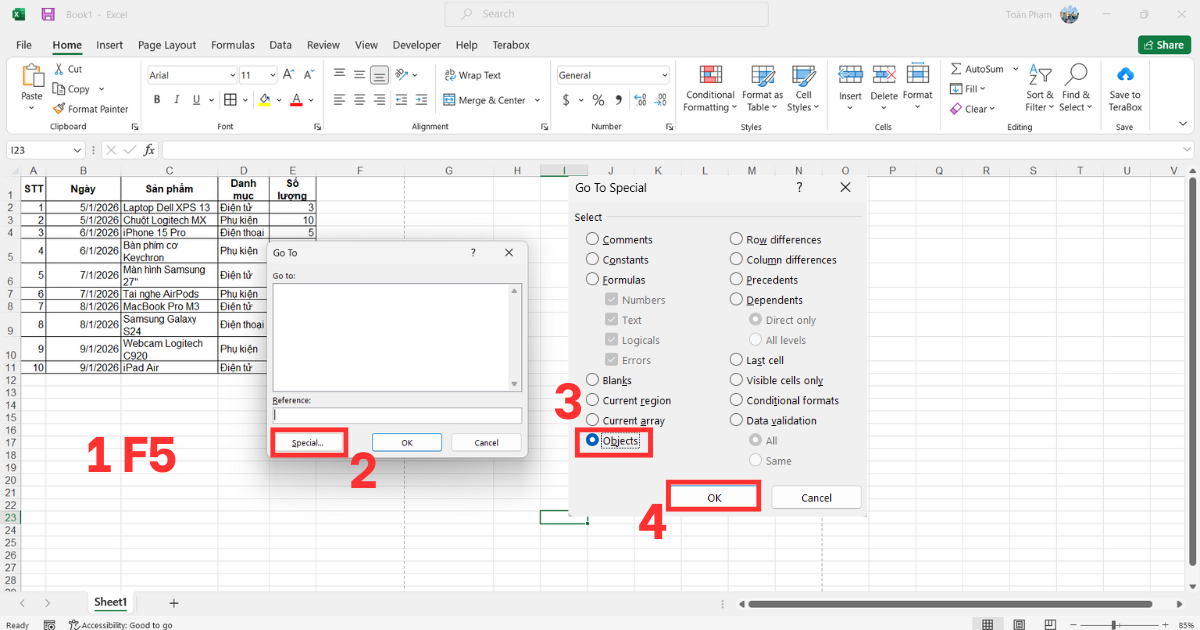This screenshot has width=1200, height=630.
Task: Click the purple Save icon in title bar
Action: 48,15
